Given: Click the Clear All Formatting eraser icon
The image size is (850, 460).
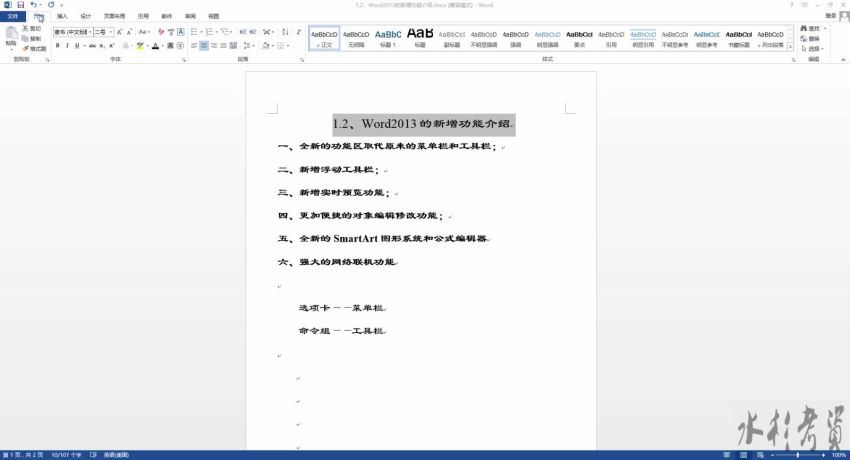Looking at the screenshot, I should click(161, 32).
